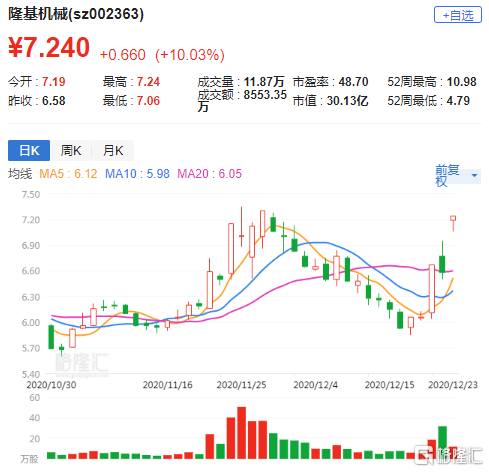The image size is (489, 472).
Task: Click the first green candlestick at 2020/10/30
Action: click(51, 337)
